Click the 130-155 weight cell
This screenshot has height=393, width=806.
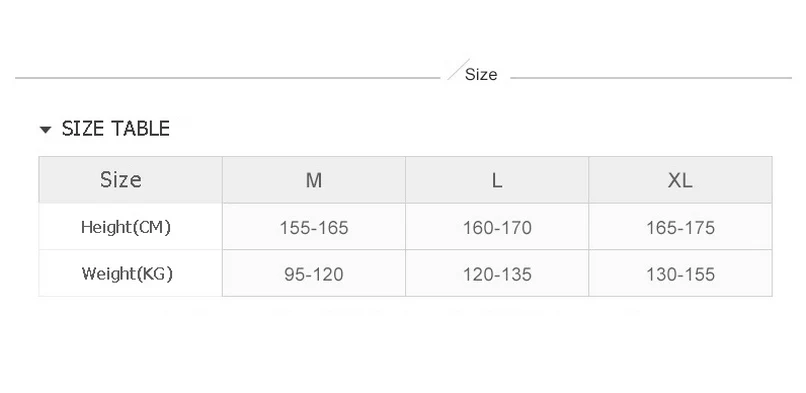680,273
